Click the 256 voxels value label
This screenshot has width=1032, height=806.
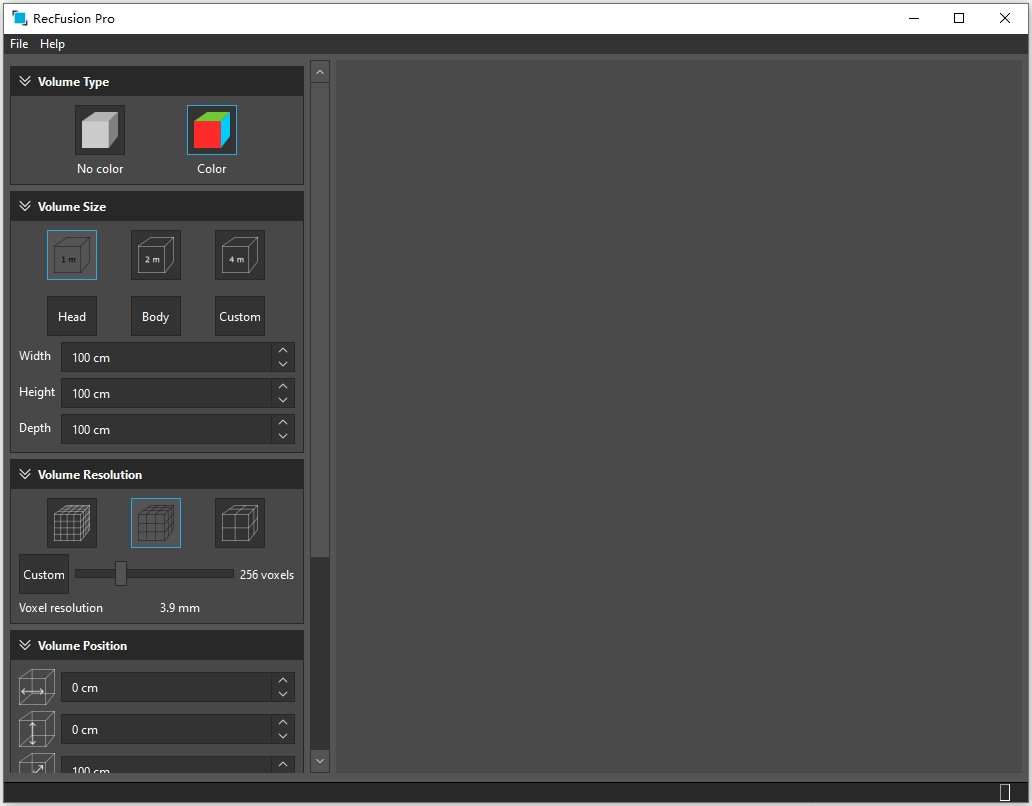point(267,574)
